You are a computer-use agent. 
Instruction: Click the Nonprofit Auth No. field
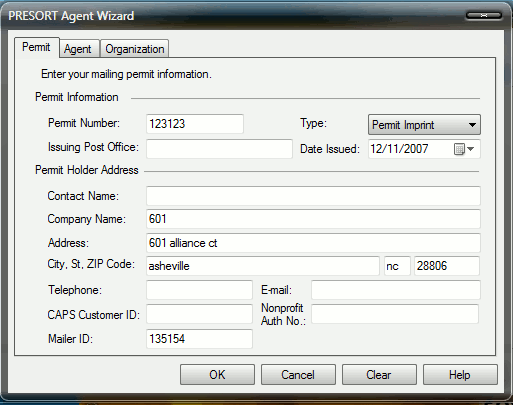coord(395,314)
